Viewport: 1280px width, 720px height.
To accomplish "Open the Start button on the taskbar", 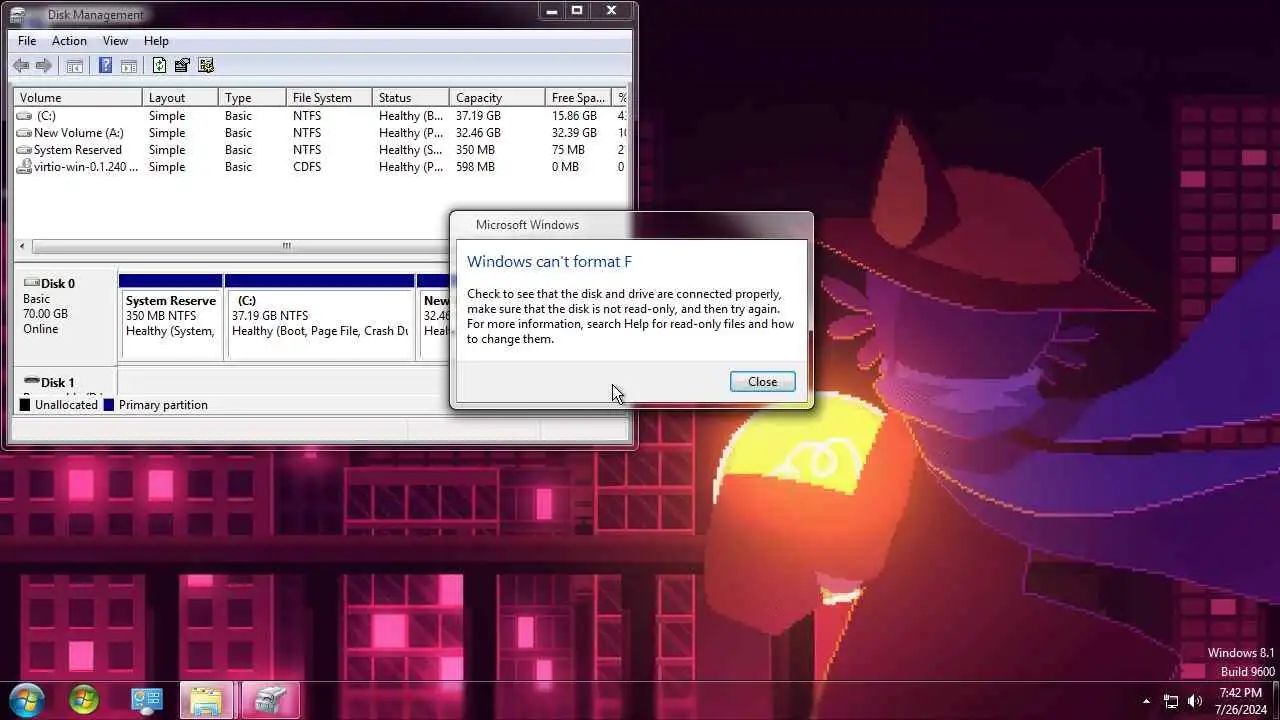I will click(27, 700).
